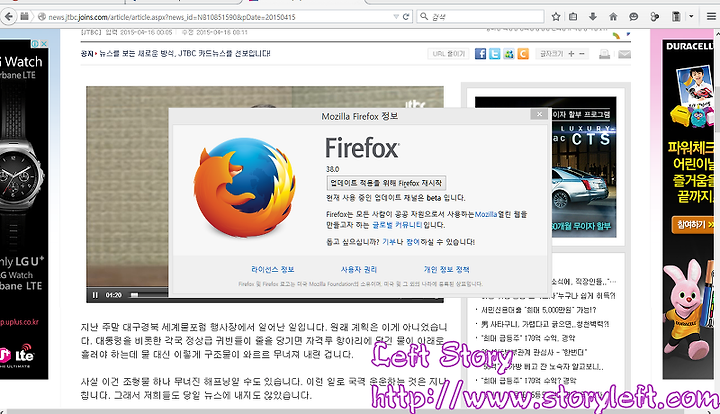Image resolution: width=720 pixels, height=414 pixels.
Task: Open the 기부 donate link
Action: click(x=389, y=242)
